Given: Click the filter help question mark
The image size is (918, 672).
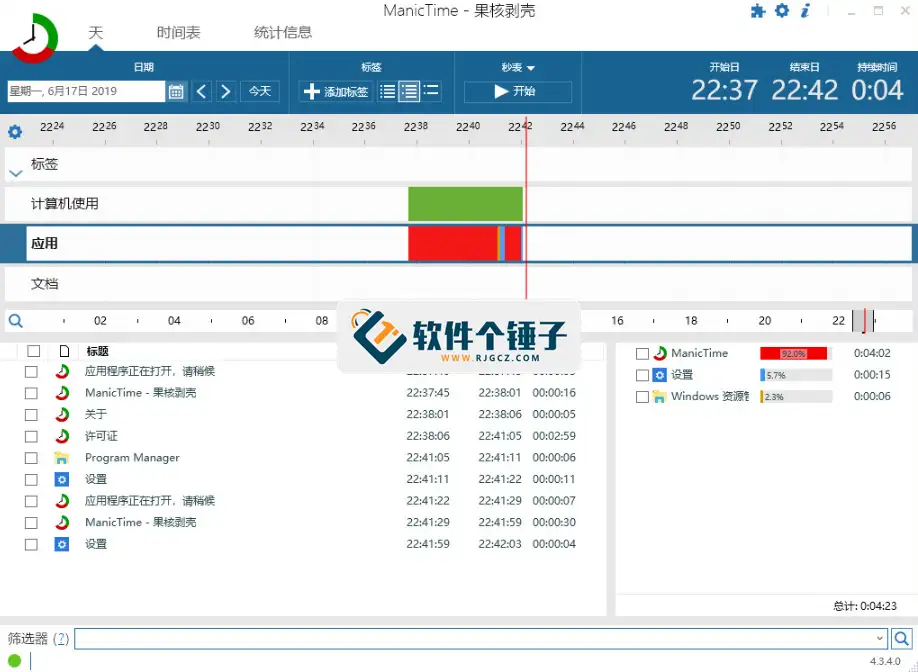Looking at the screenshot, I should (x=61, y=639).
